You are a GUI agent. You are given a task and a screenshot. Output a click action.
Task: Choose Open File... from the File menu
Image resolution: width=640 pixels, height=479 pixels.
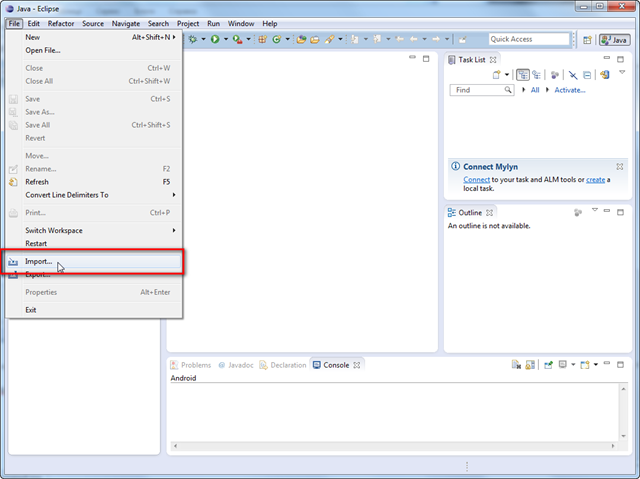point(94,50)
